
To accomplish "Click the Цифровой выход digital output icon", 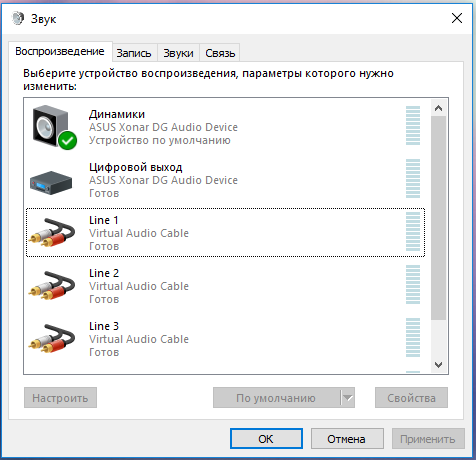I will coord(51,183).
